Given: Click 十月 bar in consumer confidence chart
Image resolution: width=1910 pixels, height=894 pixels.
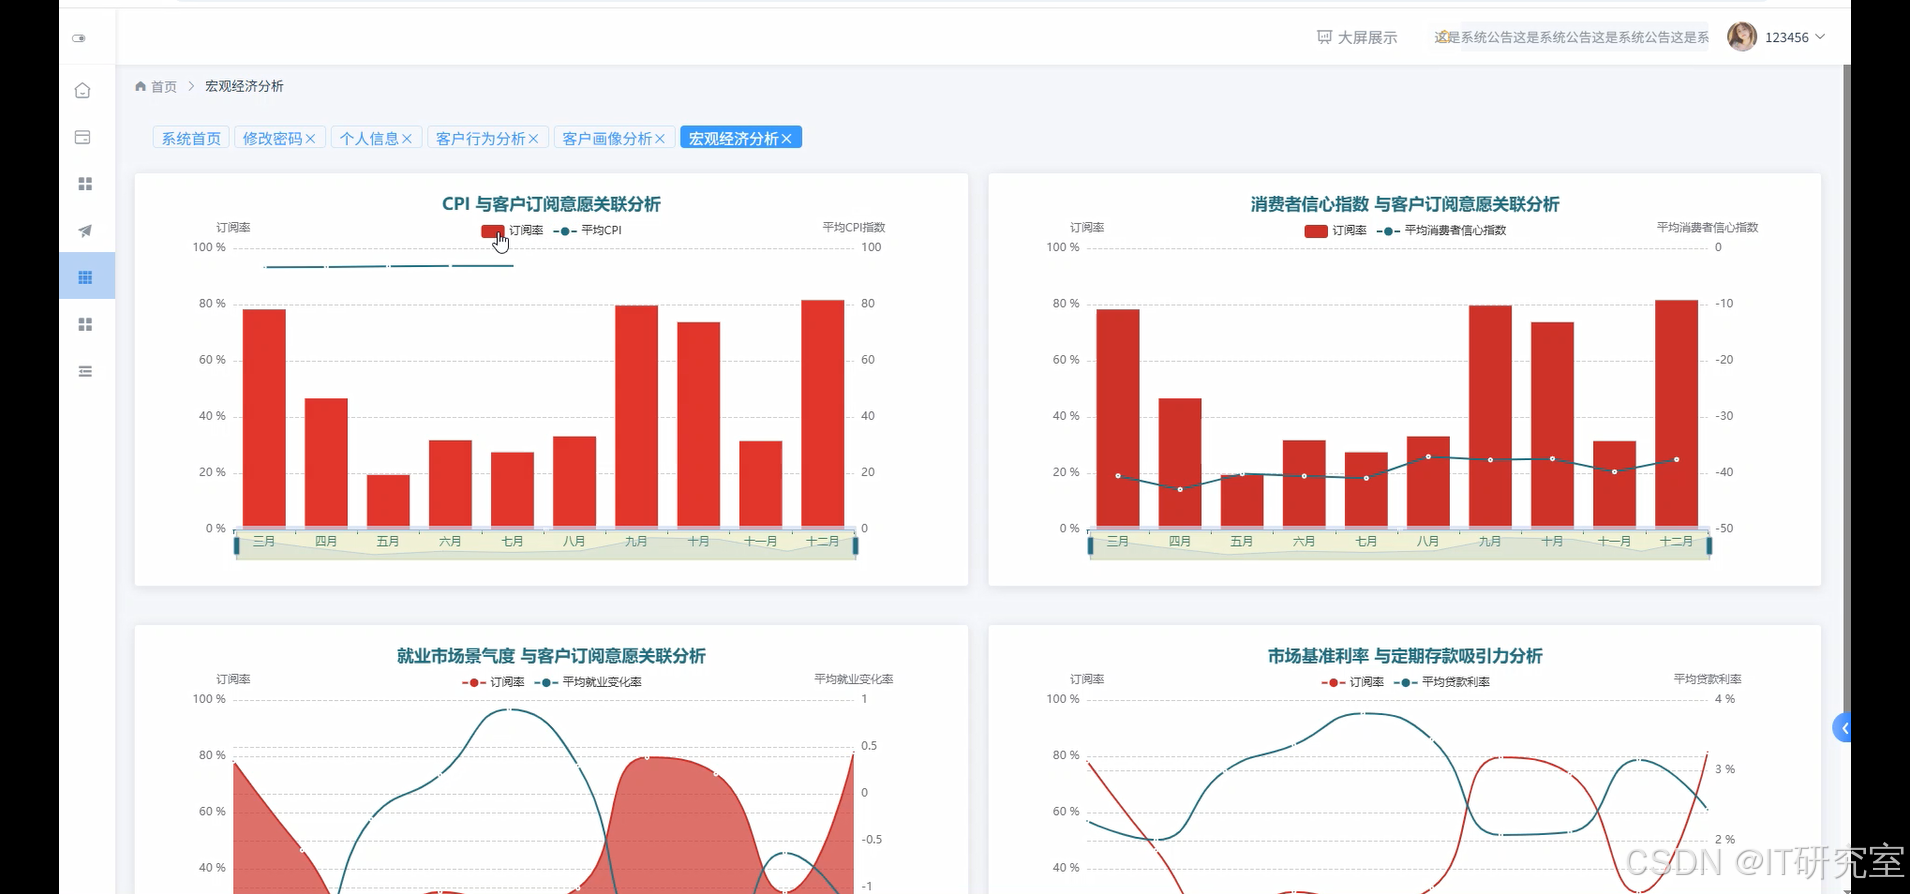Looking at the screenshot, I should [x=1552, y=425].
